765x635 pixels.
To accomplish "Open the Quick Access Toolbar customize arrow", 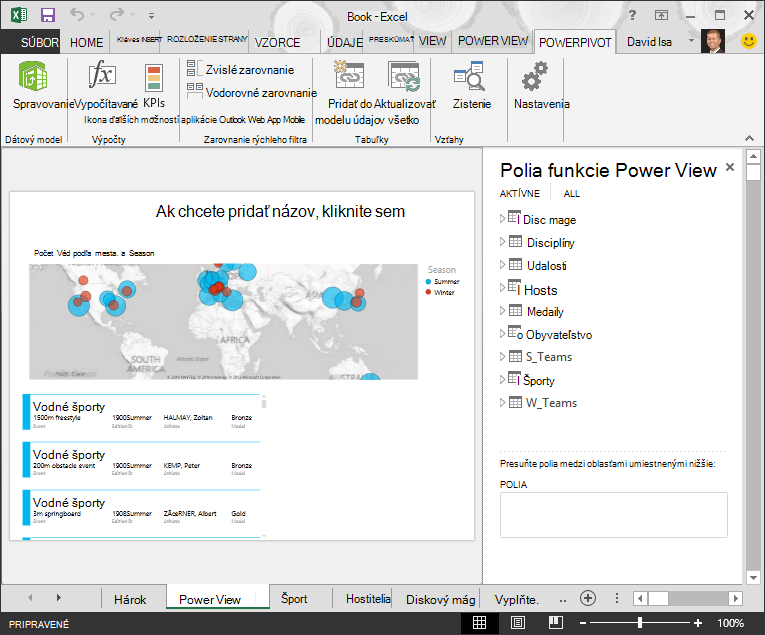I will pyautogui.click(x=152, y=16).
